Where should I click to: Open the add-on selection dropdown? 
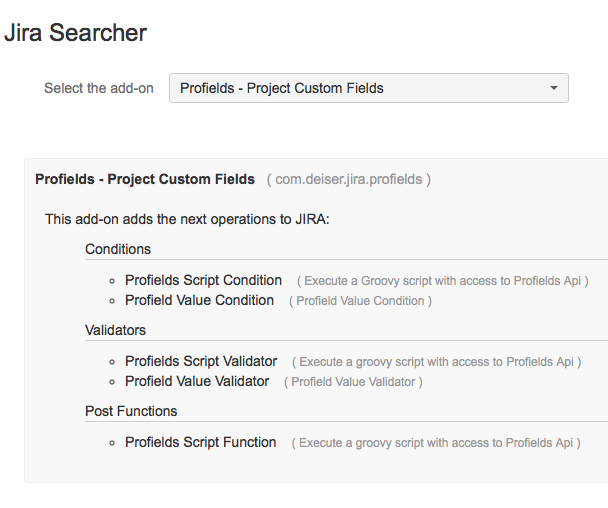368,88
